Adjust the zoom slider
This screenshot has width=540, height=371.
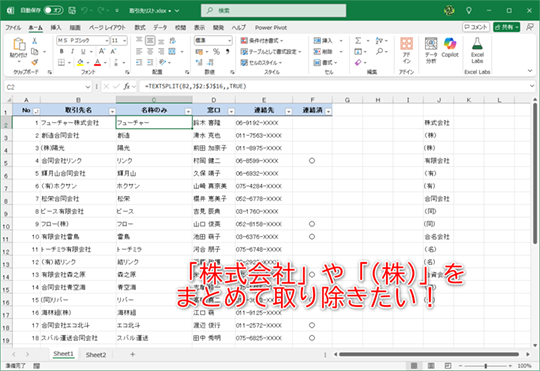click(486, 366)
